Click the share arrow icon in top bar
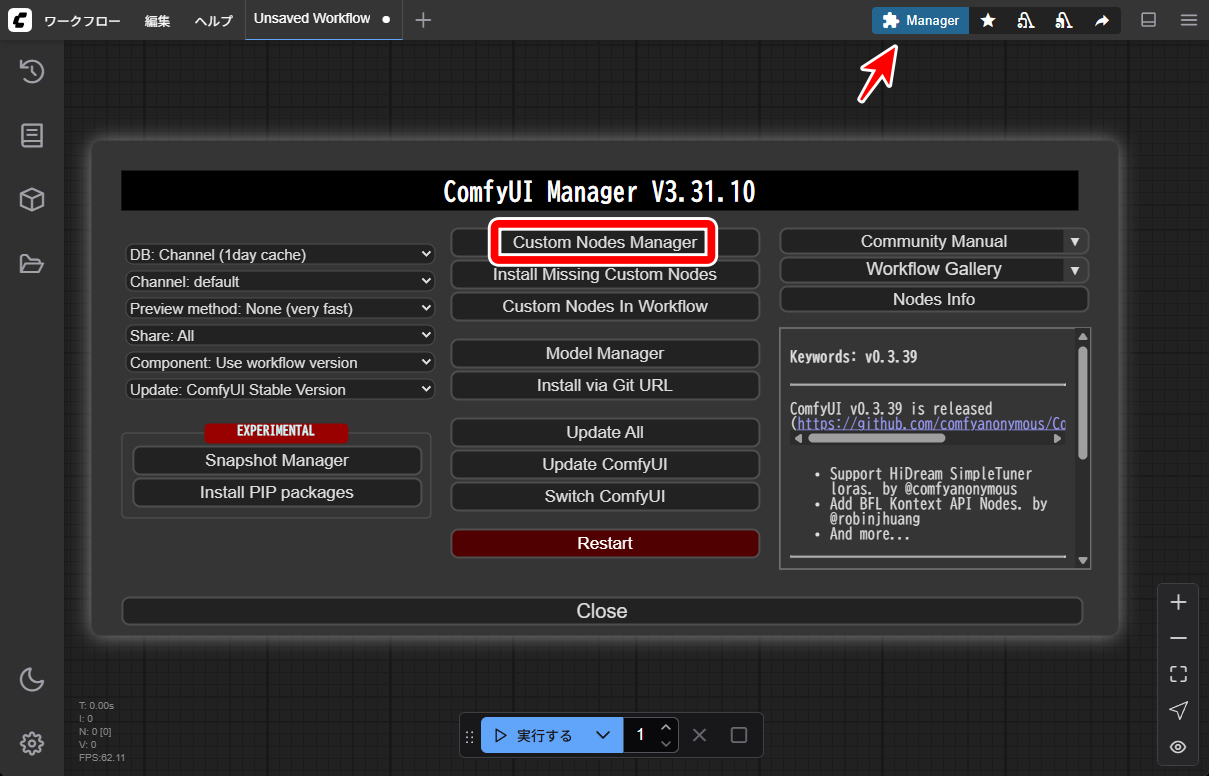Screen dimensions: 1209x776 pyautogui.click(x=1102, y=20)
